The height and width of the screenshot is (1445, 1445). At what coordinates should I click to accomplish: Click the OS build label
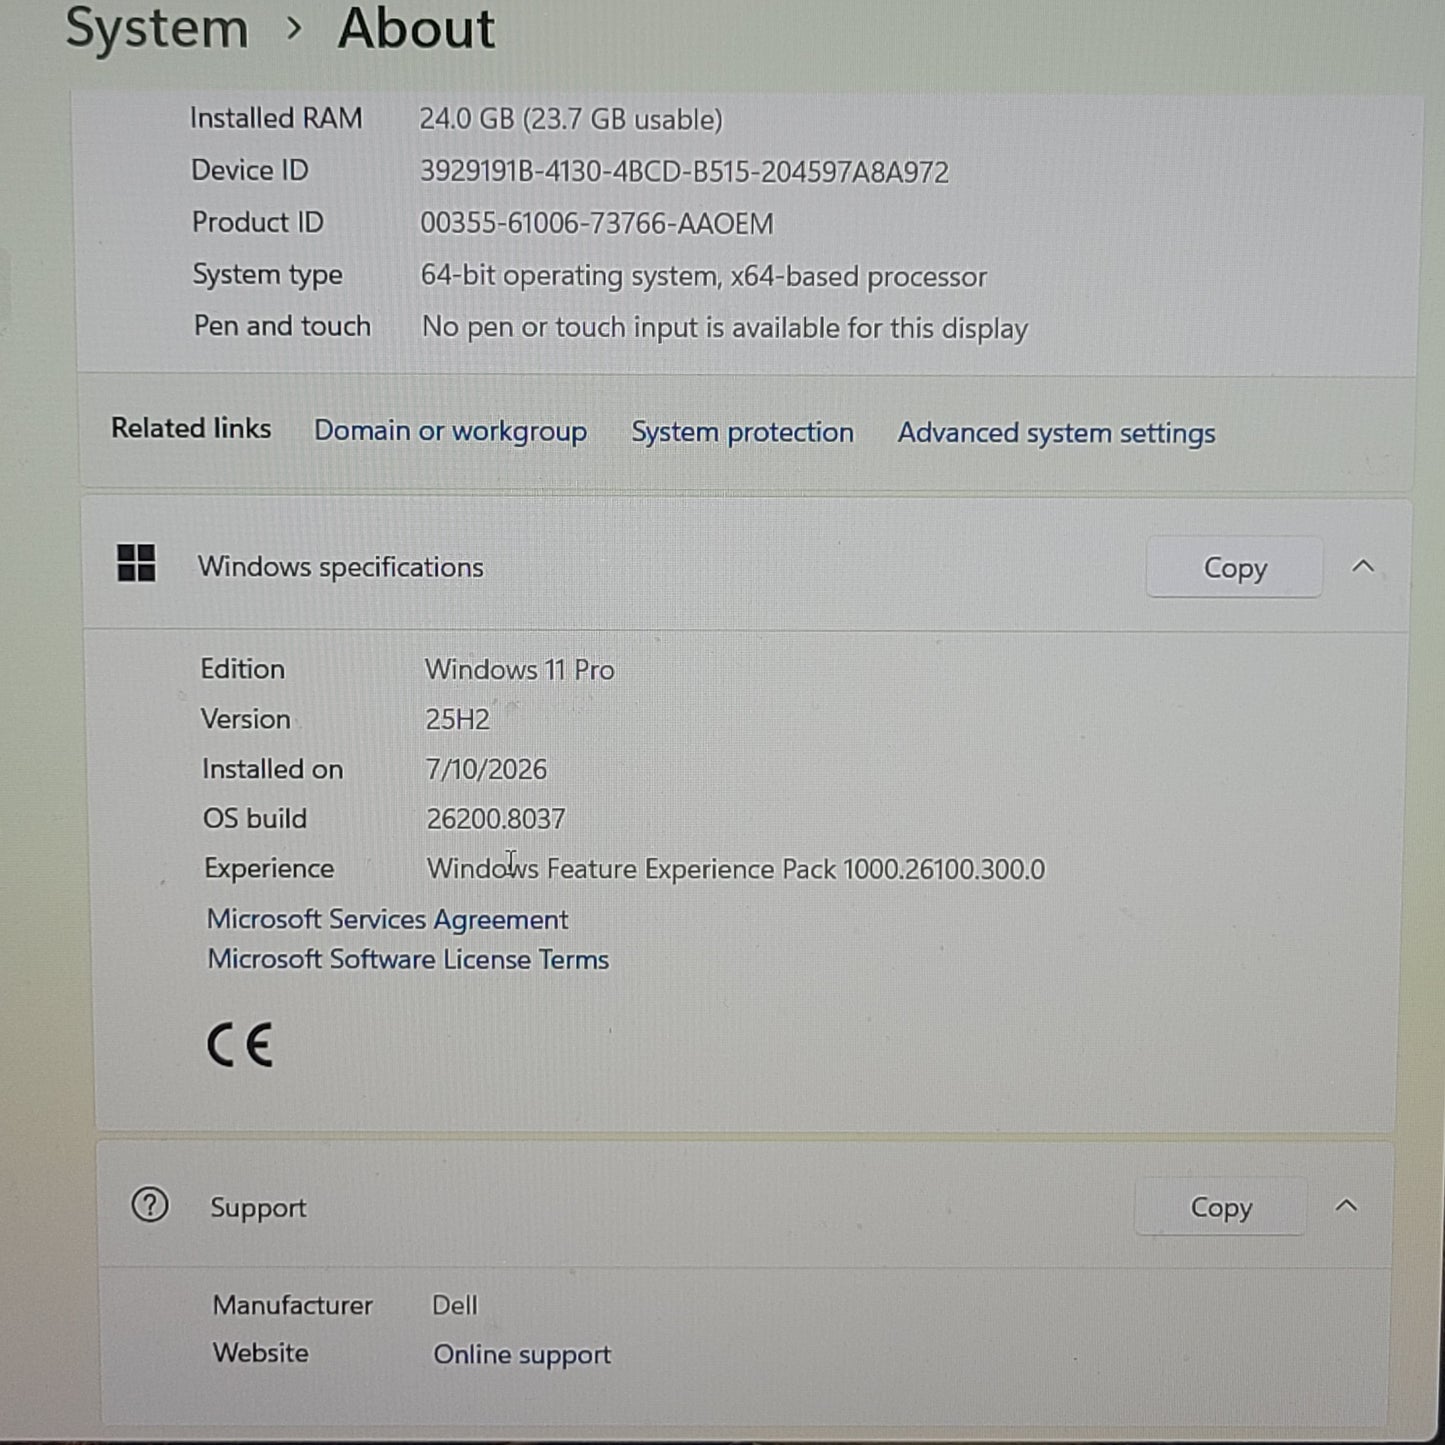255,818
